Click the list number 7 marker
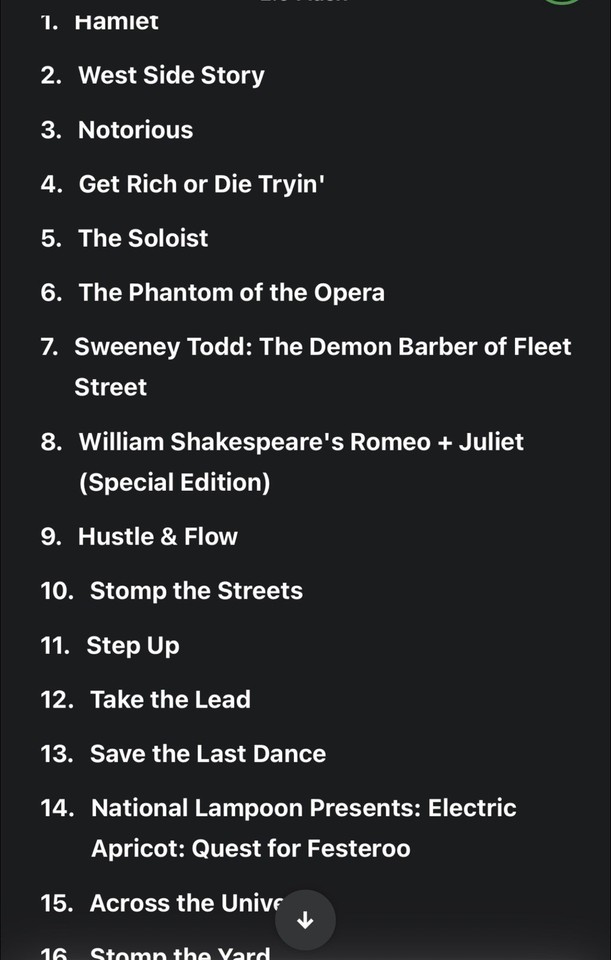This screenshot has height=960, width=611. pyautogui.click(x=49, y=347)
